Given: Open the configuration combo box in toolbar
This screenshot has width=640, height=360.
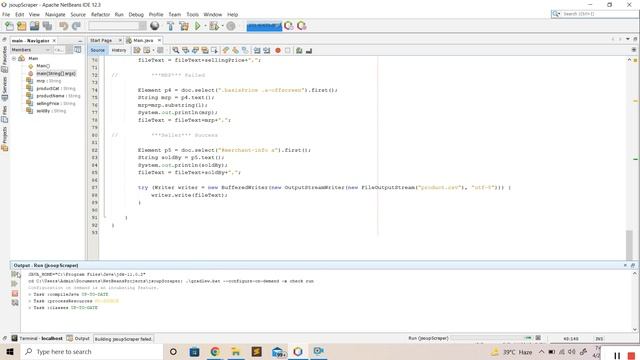Looking at the screenshot, I should (x=118, y=26).
